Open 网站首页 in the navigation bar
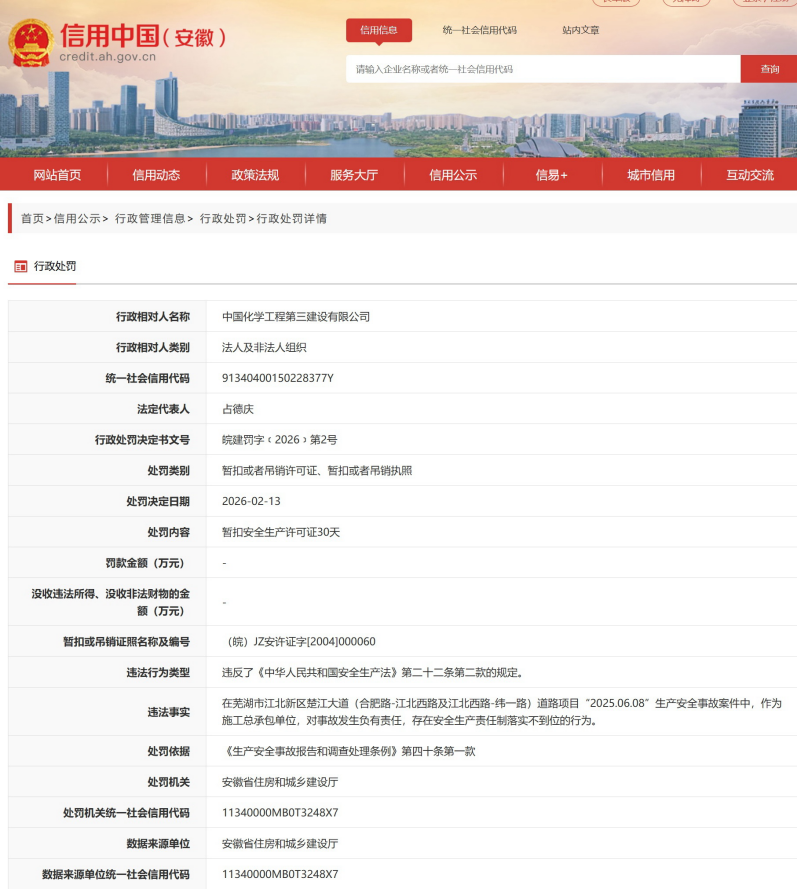This screenshot has height=889, width=797. click(x=57, y=175)
